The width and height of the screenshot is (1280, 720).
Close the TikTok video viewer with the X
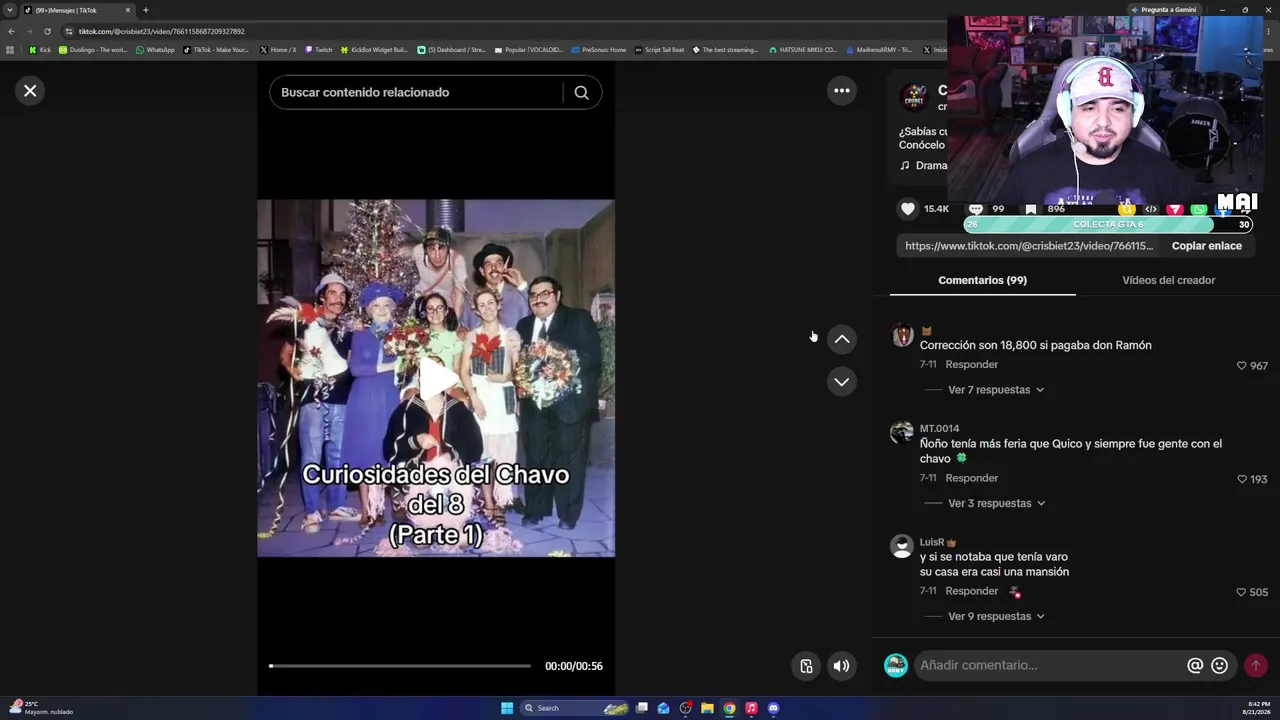[x=30, y=91]
